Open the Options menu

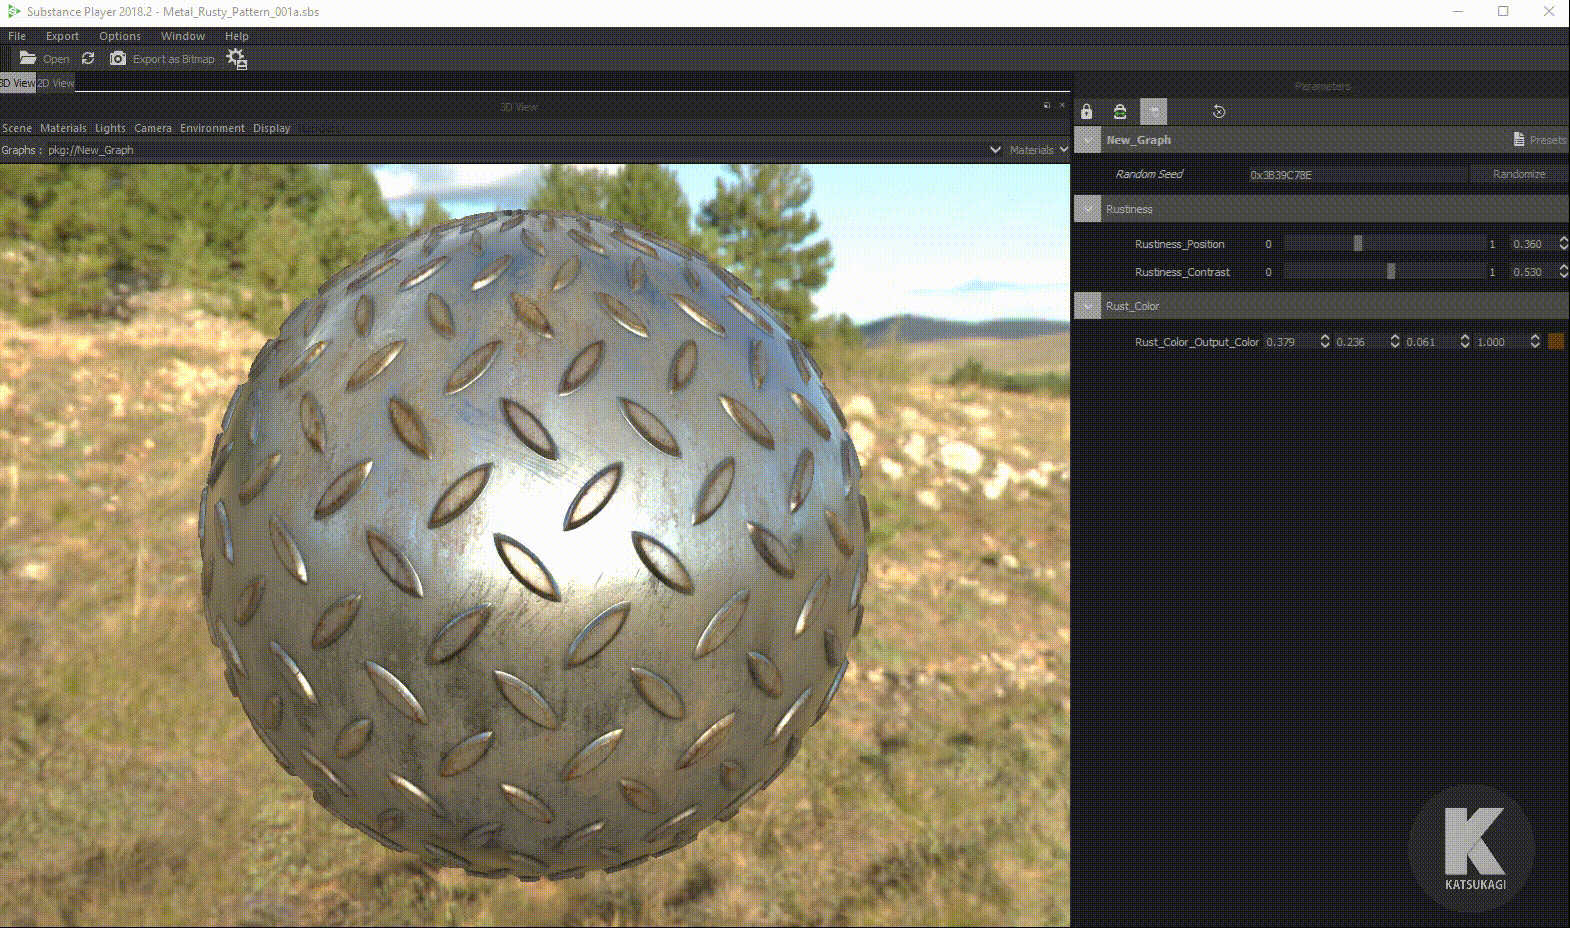[x=120, y=36]
